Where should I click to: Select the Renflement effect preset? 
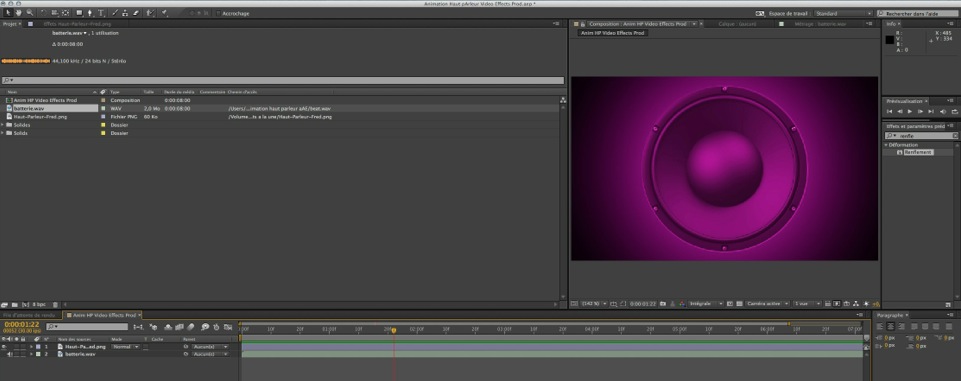pyautogui.click(x=919, y=152)
